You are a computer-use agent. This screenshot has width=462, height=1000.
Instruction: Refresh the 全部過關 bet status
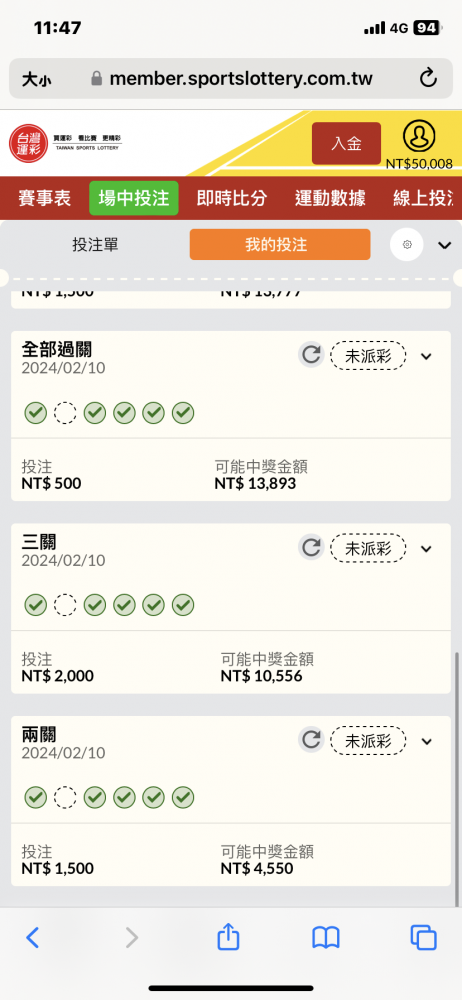311,355
